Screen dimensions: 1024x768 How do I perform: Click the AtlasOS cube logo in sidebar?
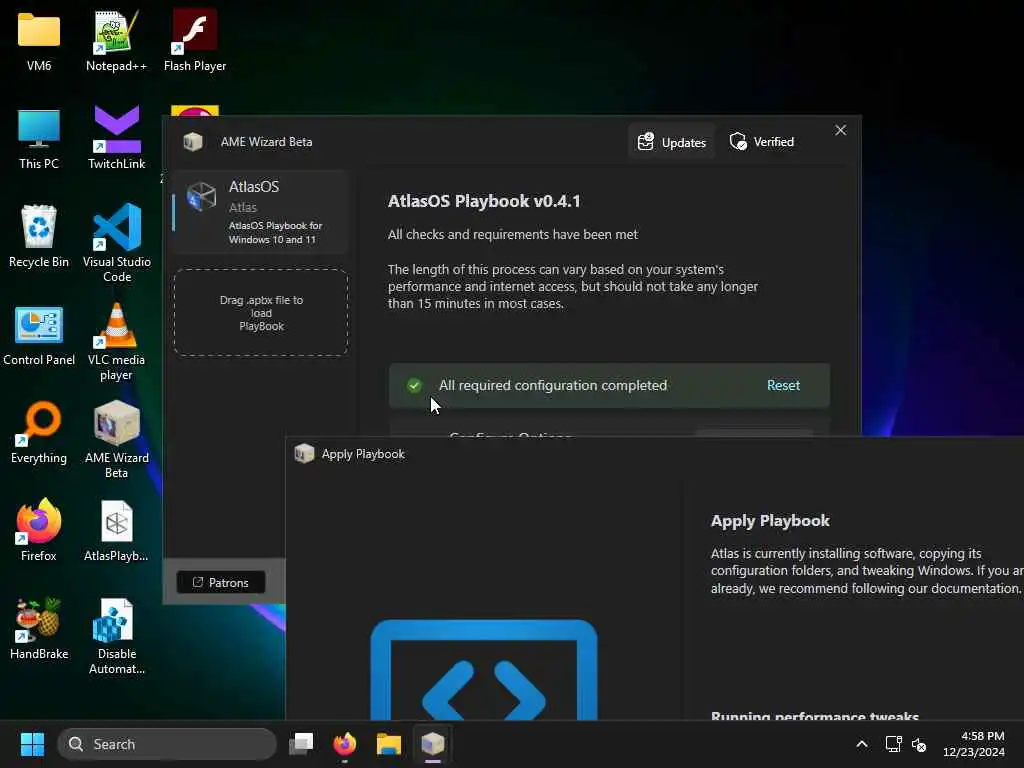tap(201, 197)
